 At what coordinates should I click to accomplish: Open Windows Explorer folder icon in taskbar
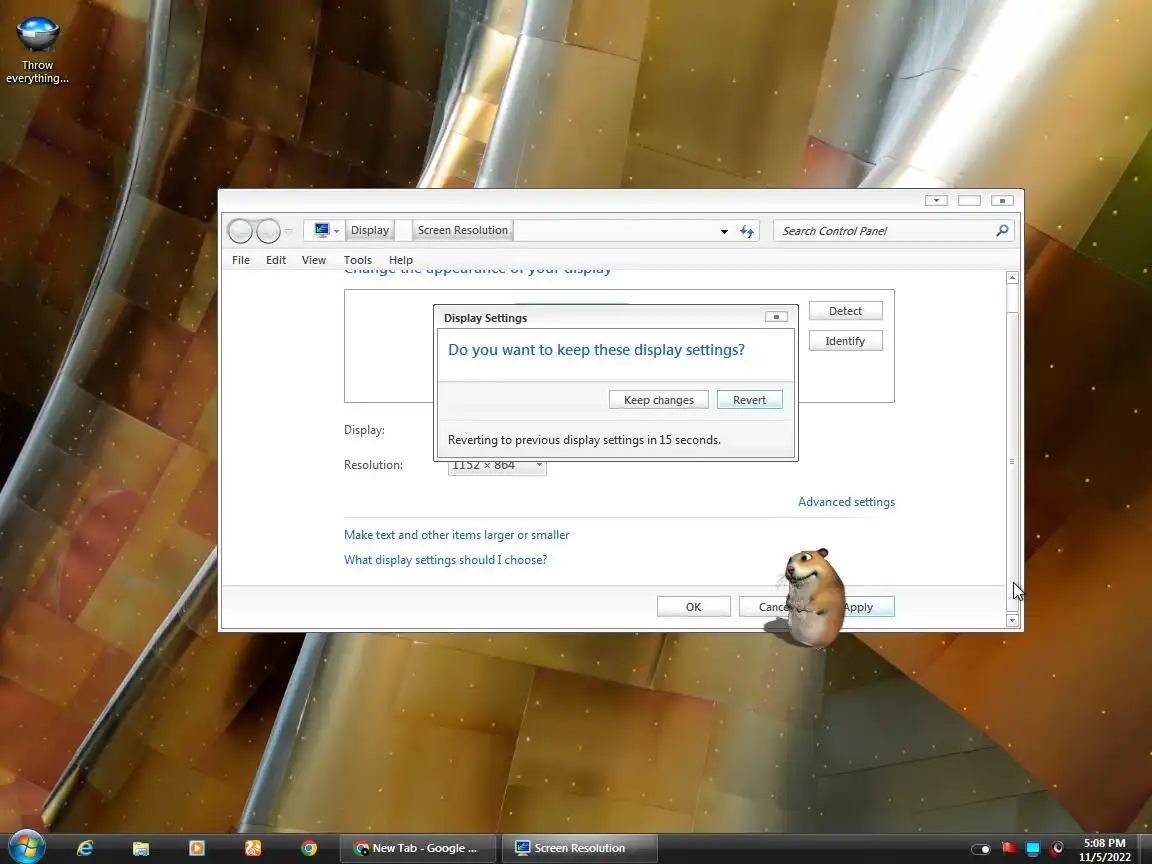pyautogui.click(x=141, y=848)
